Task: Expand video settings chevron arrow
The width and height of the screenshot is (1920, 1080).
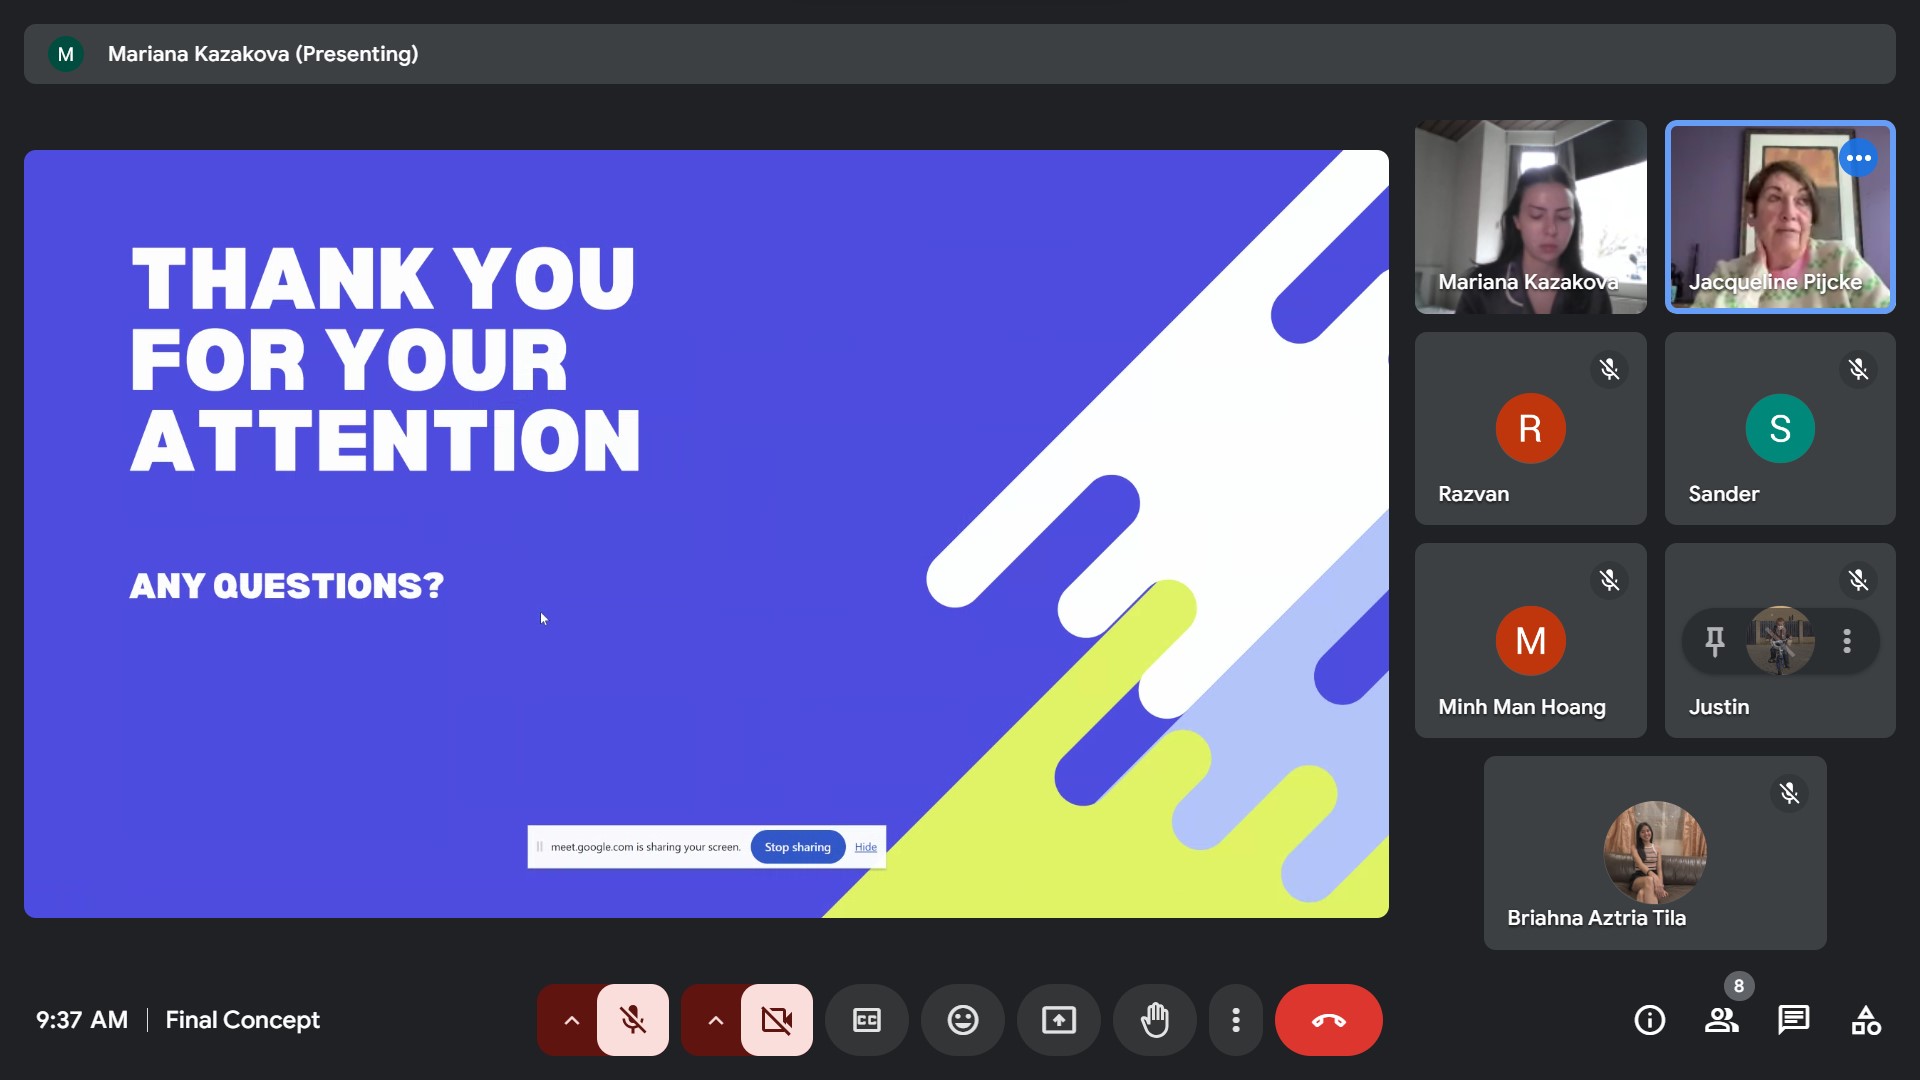Action: 715,1020
